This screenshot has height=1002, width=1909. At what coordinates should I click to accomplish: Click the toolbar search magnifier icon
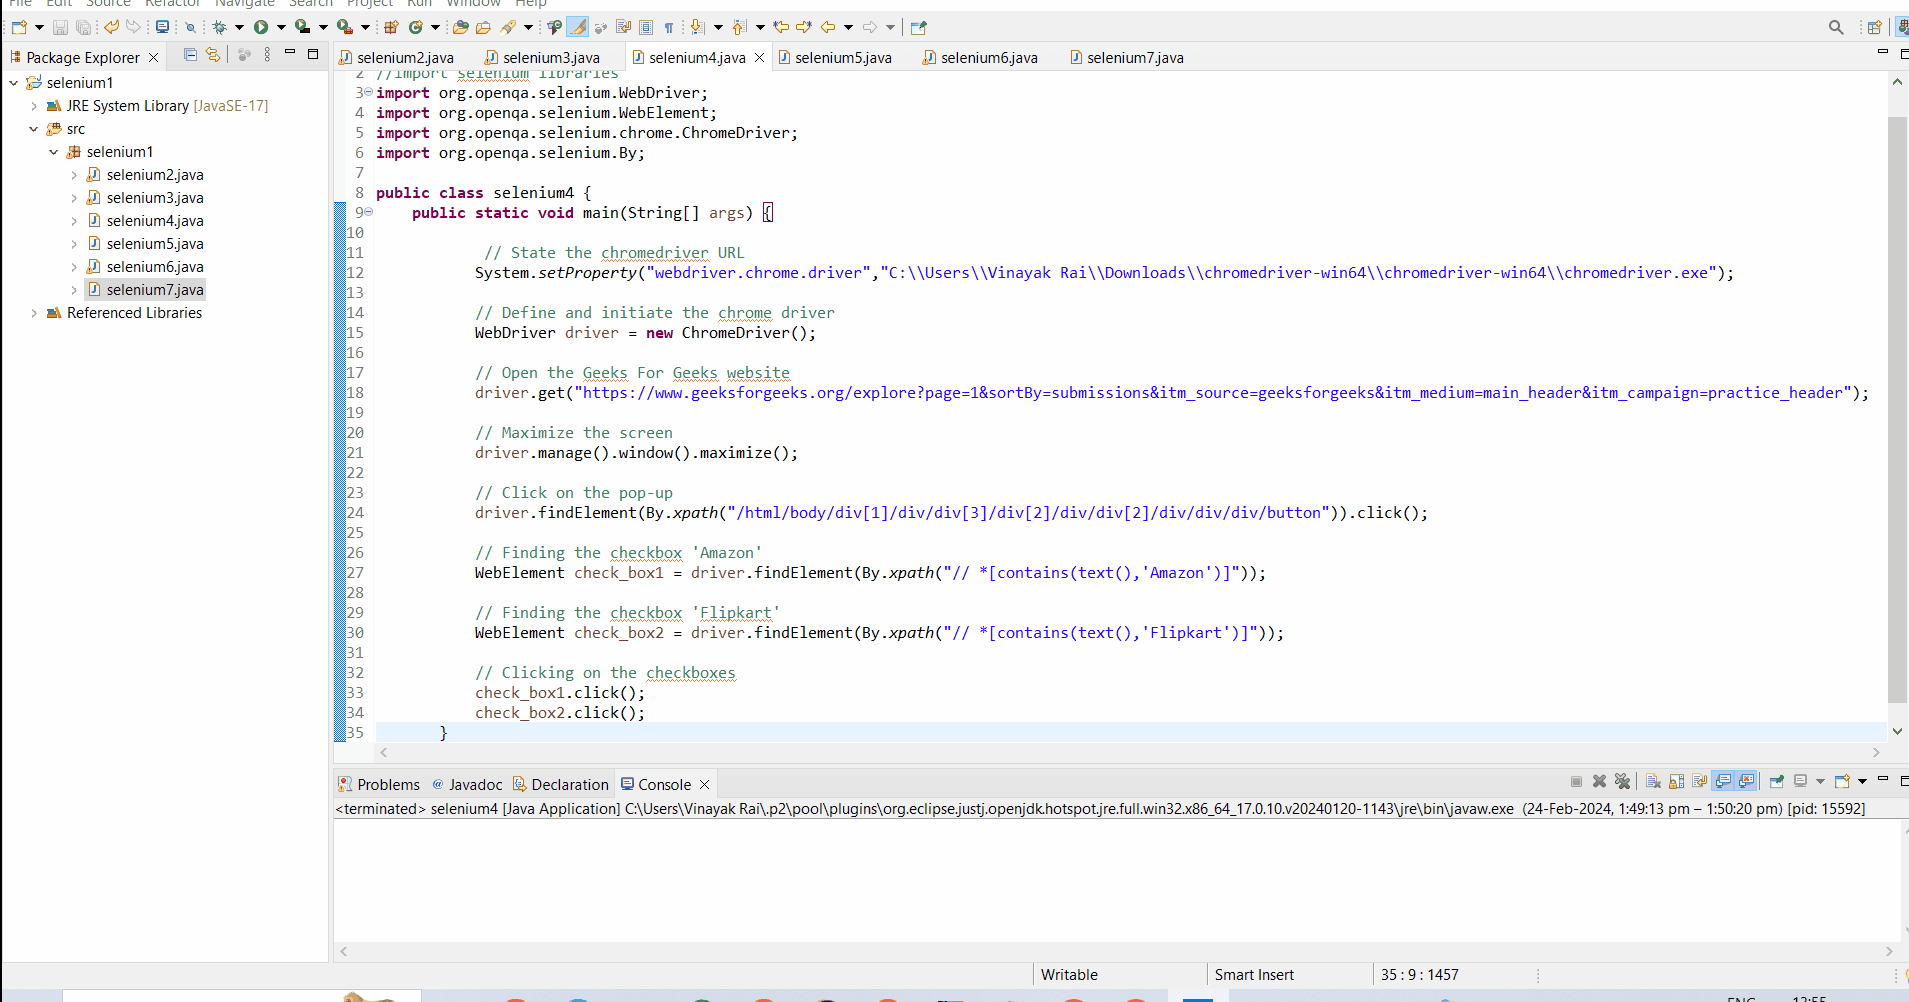[1836, 27]
